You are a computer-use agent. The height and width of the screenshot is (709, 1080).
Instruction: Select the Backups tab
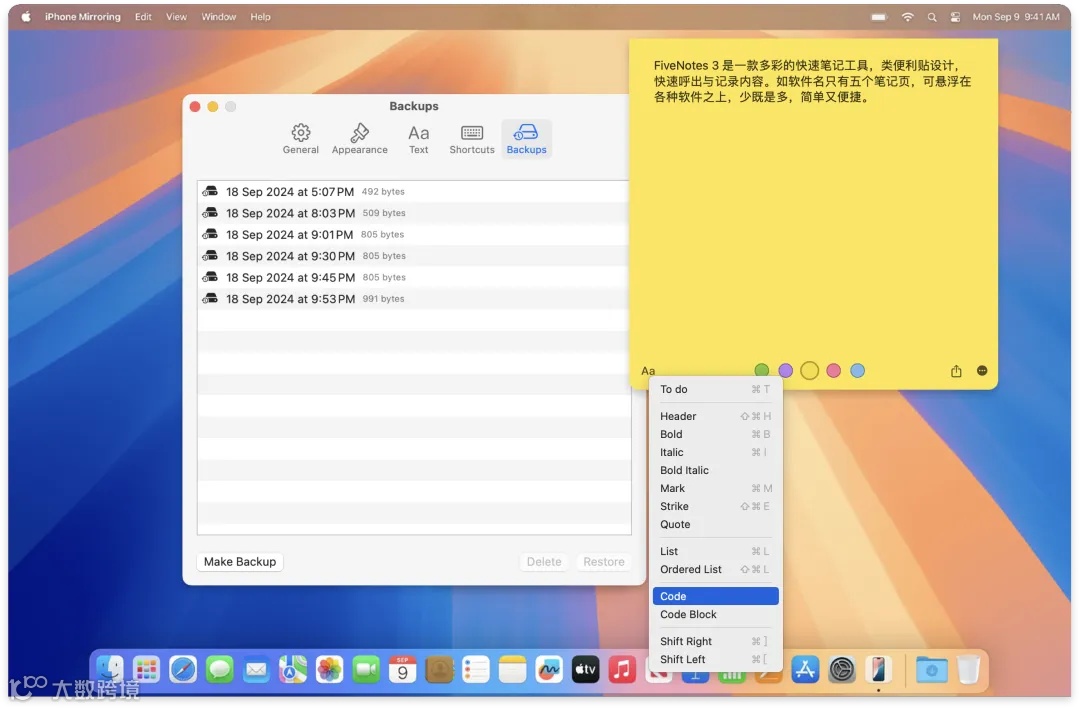click(x=526, y=138)
